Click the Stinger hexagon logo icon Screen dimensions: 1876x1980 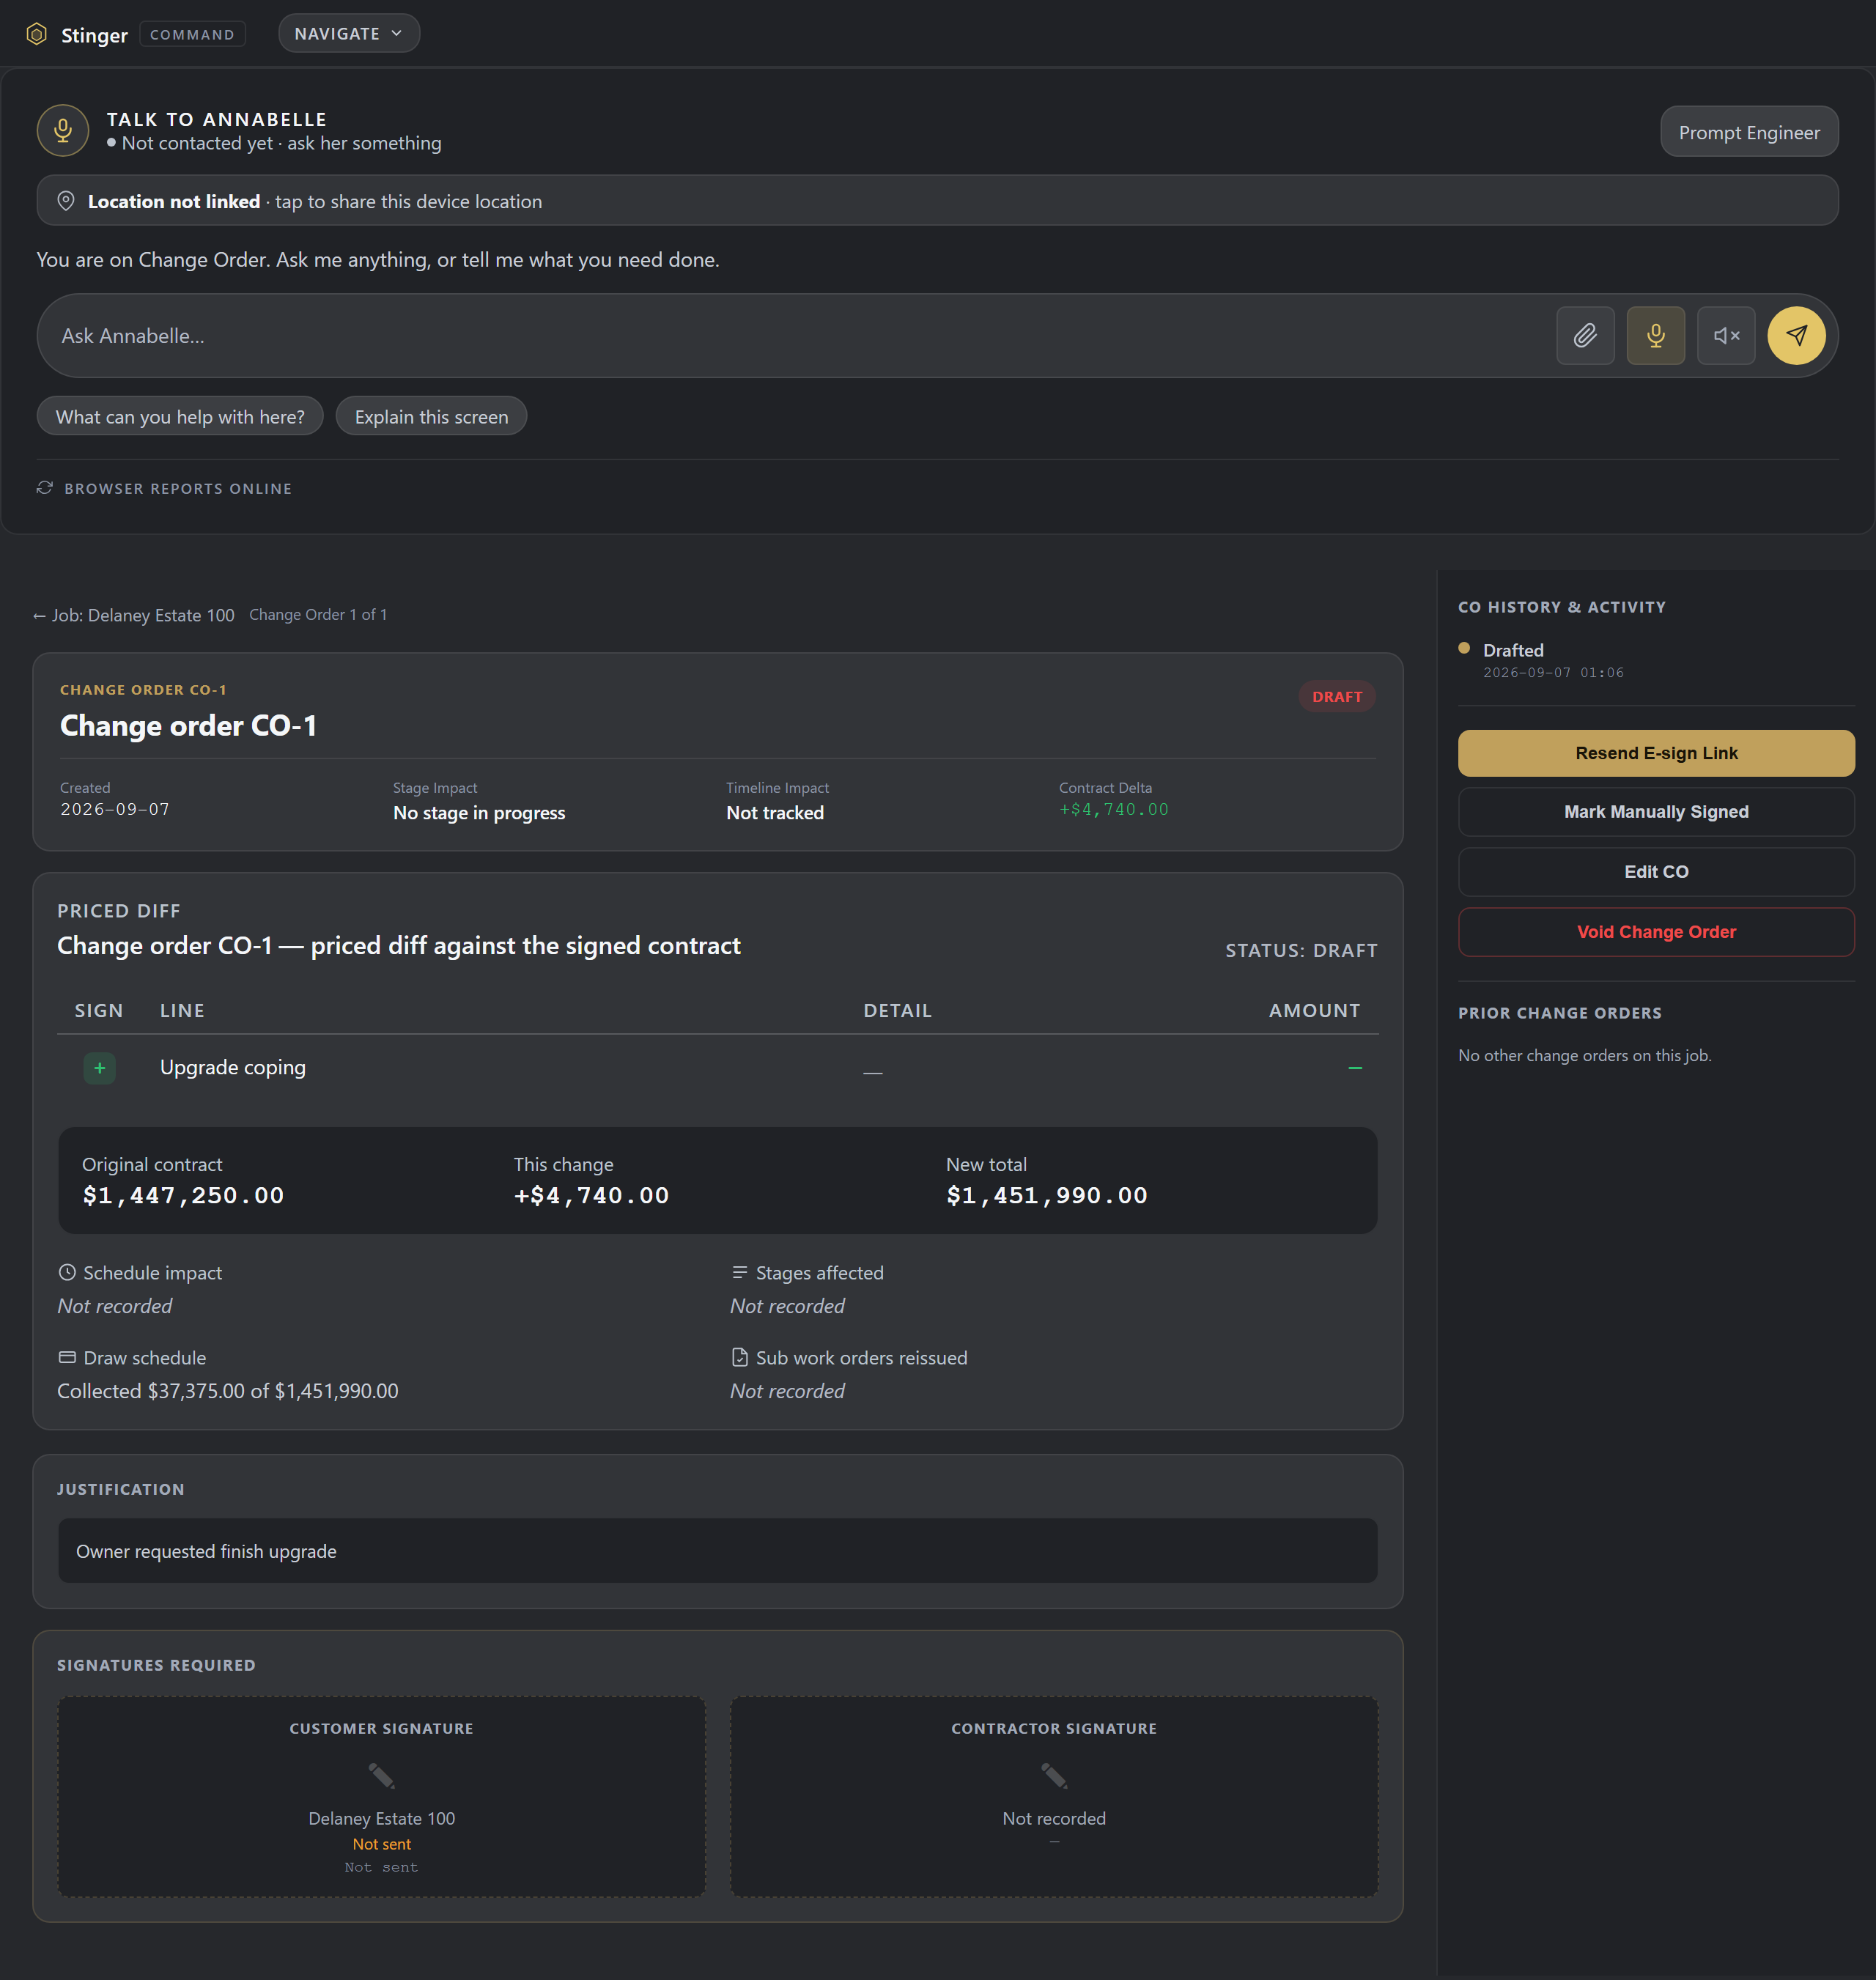37,34
